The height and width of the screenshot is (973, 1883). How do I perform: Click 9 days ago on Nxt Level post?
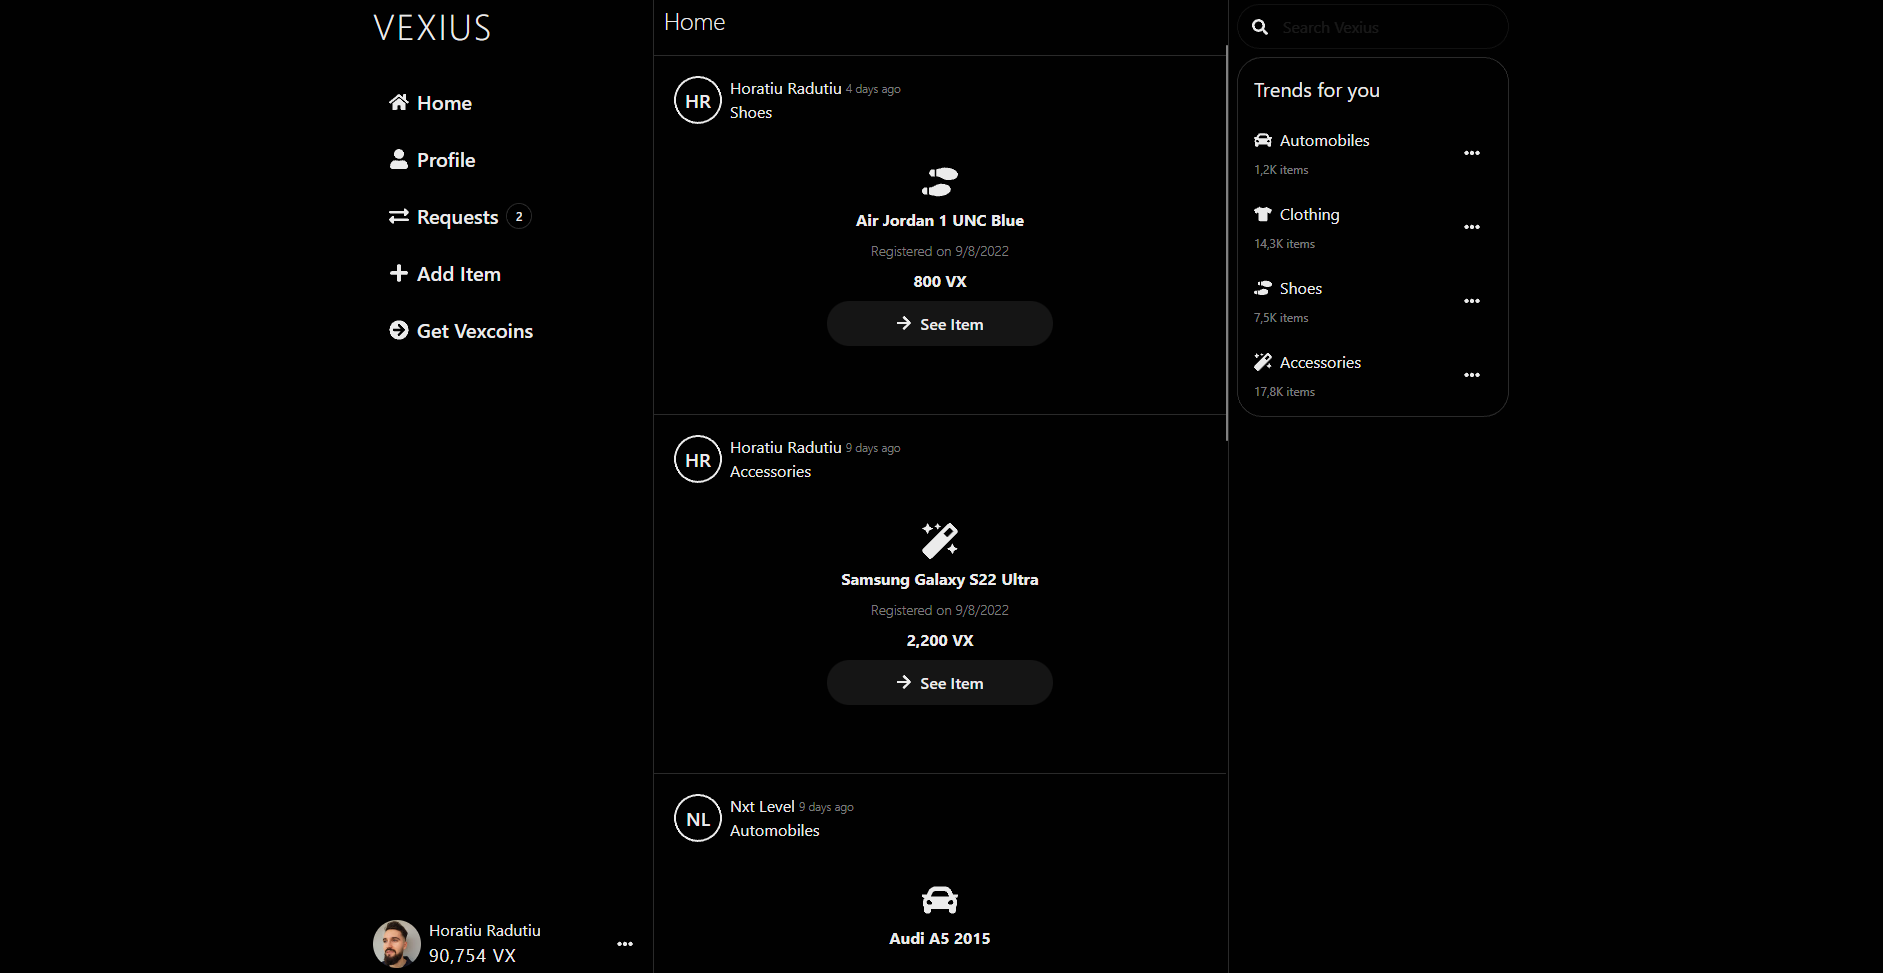(x=826, y=807)
